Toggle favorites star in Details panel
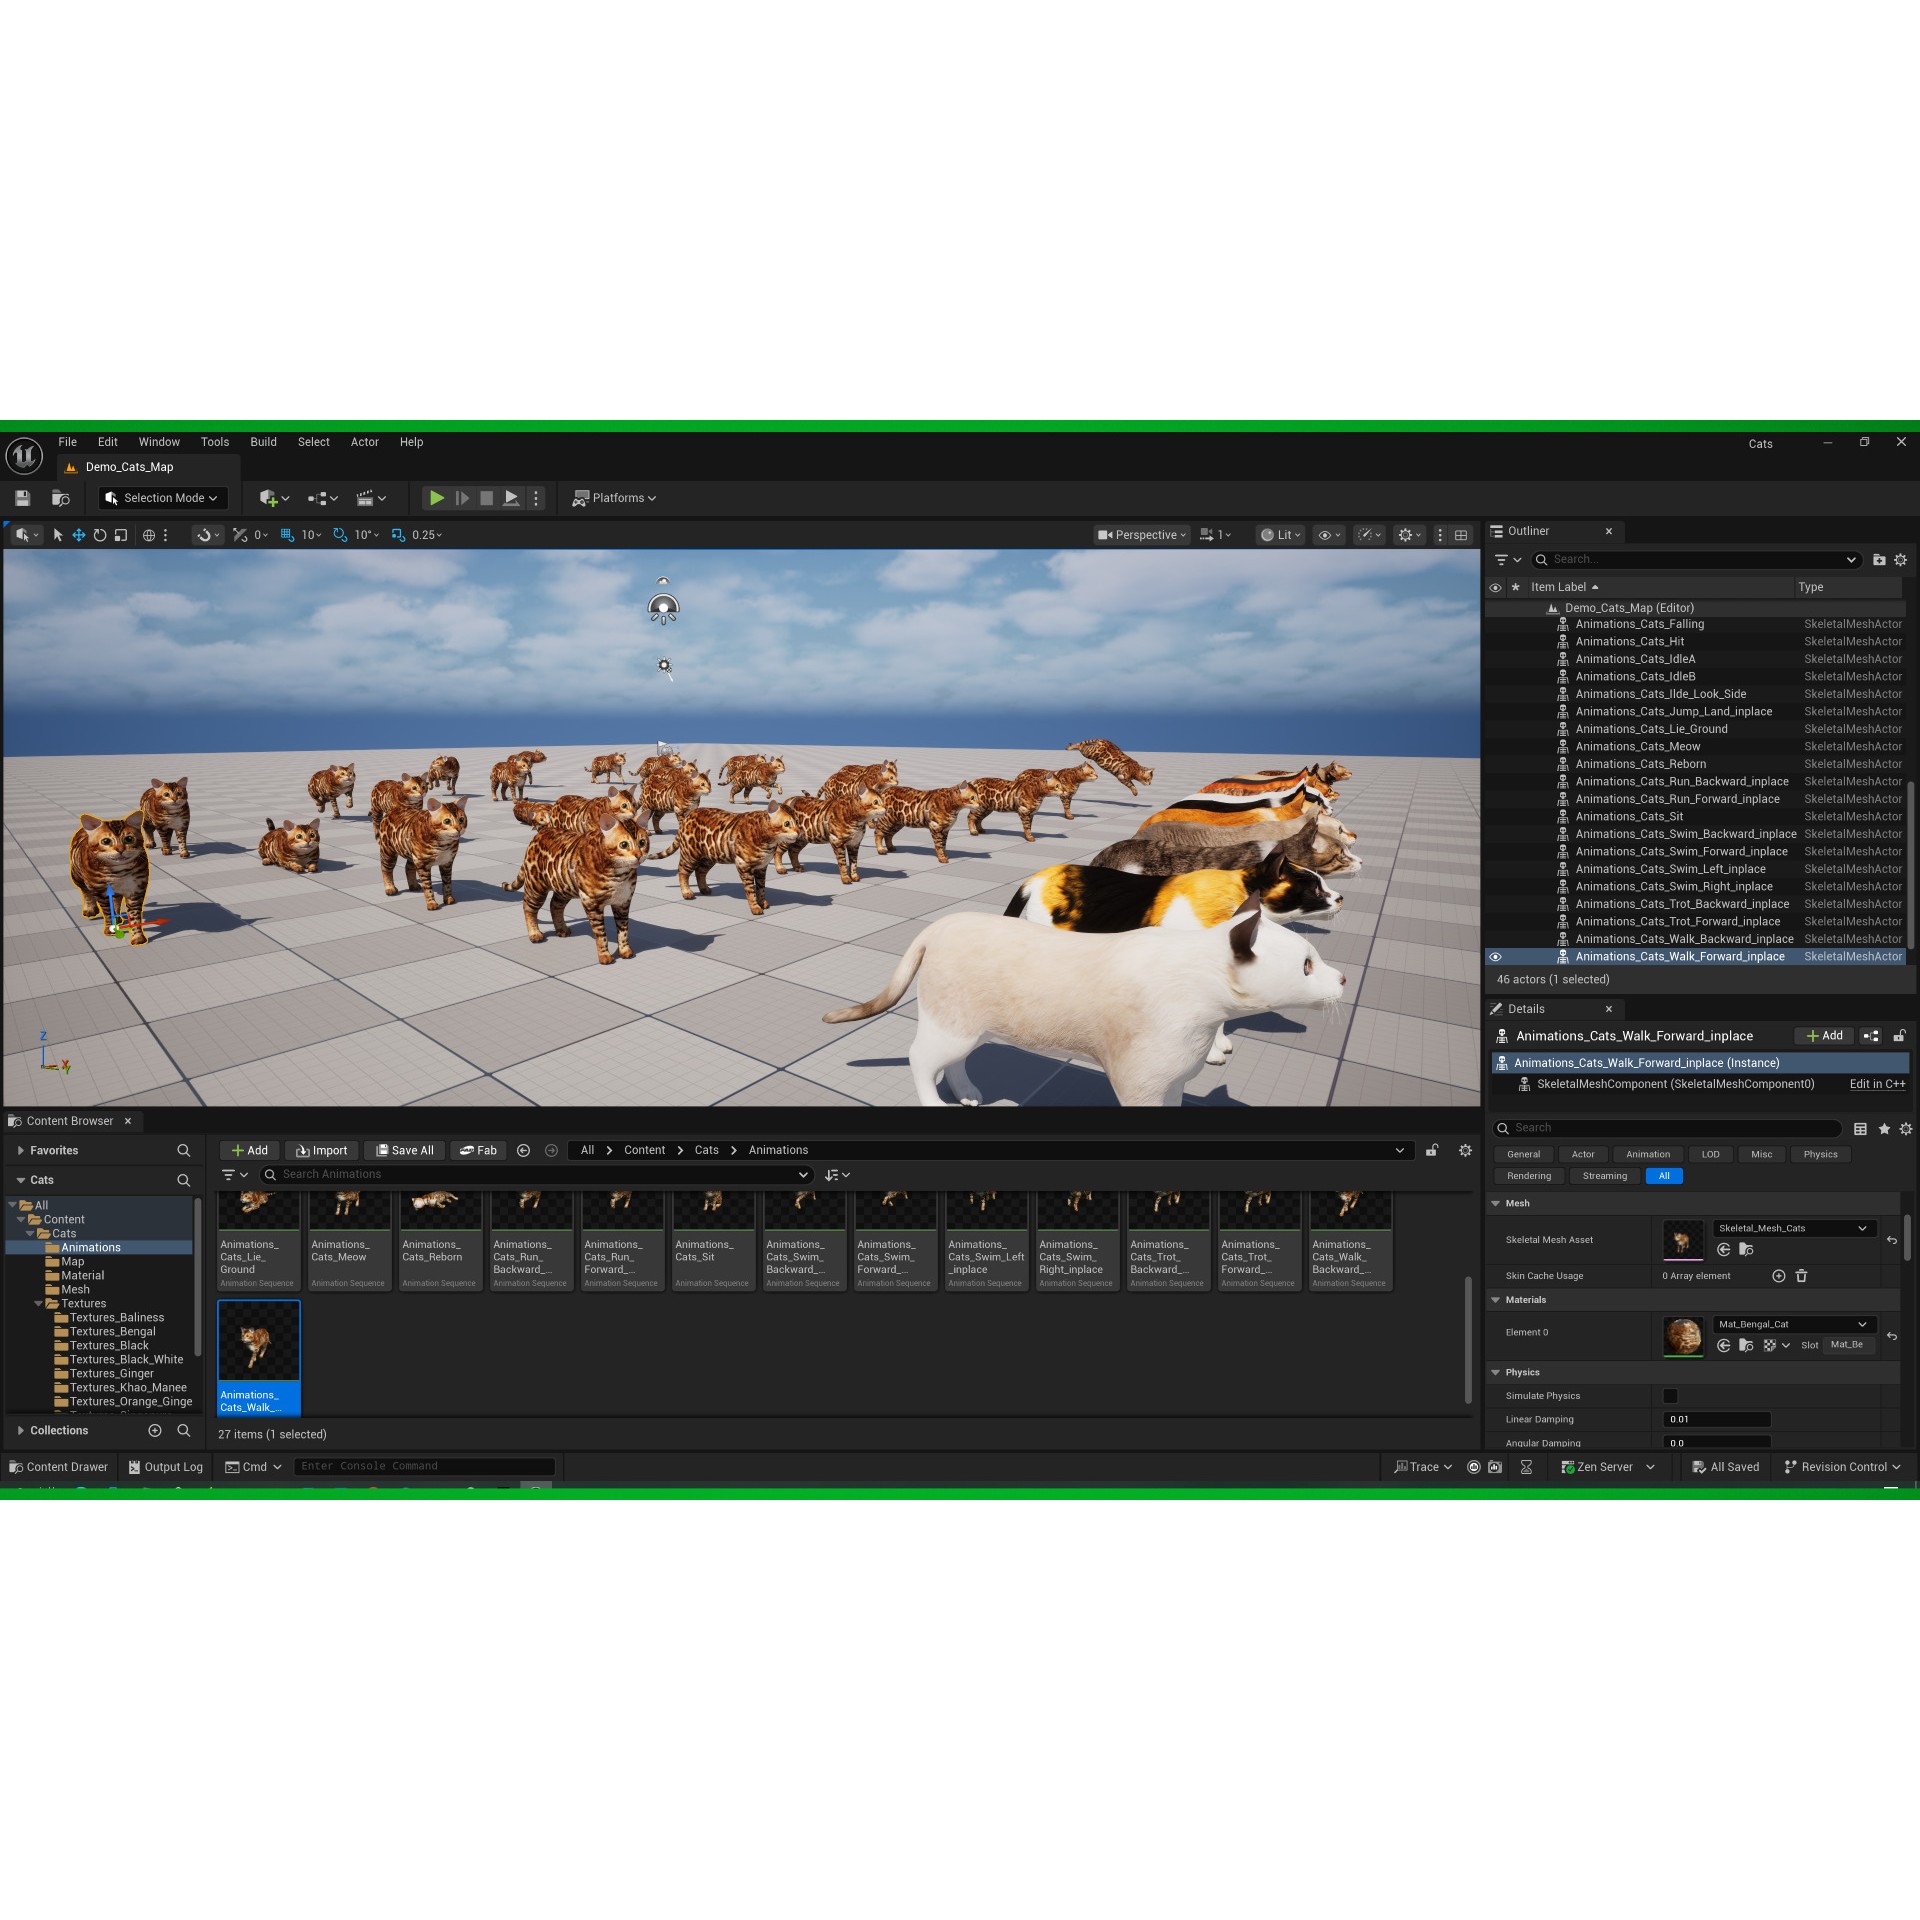This screenshot has width=1920, height=1920. (1884, 1129)
